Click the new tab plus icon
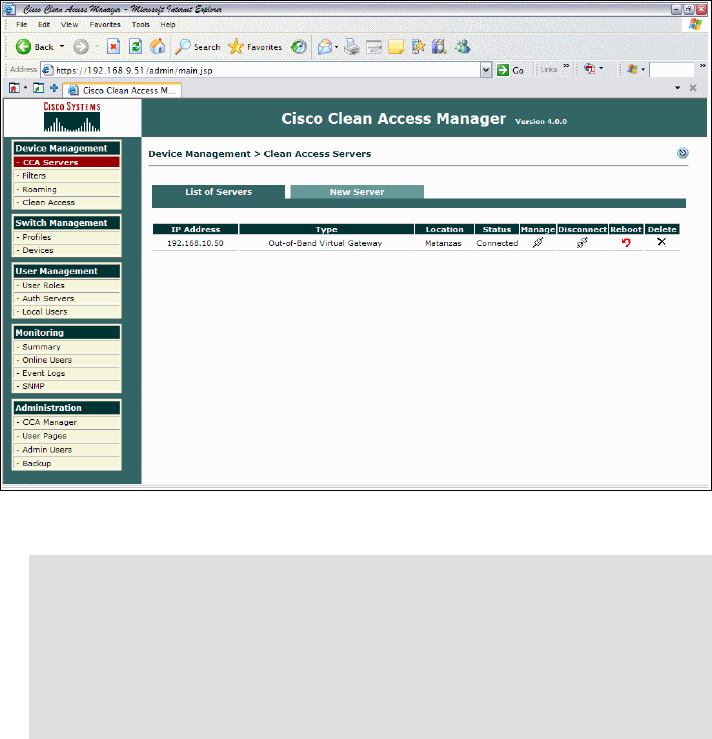This screenshot has height=739, width=712. coord(54,88)
